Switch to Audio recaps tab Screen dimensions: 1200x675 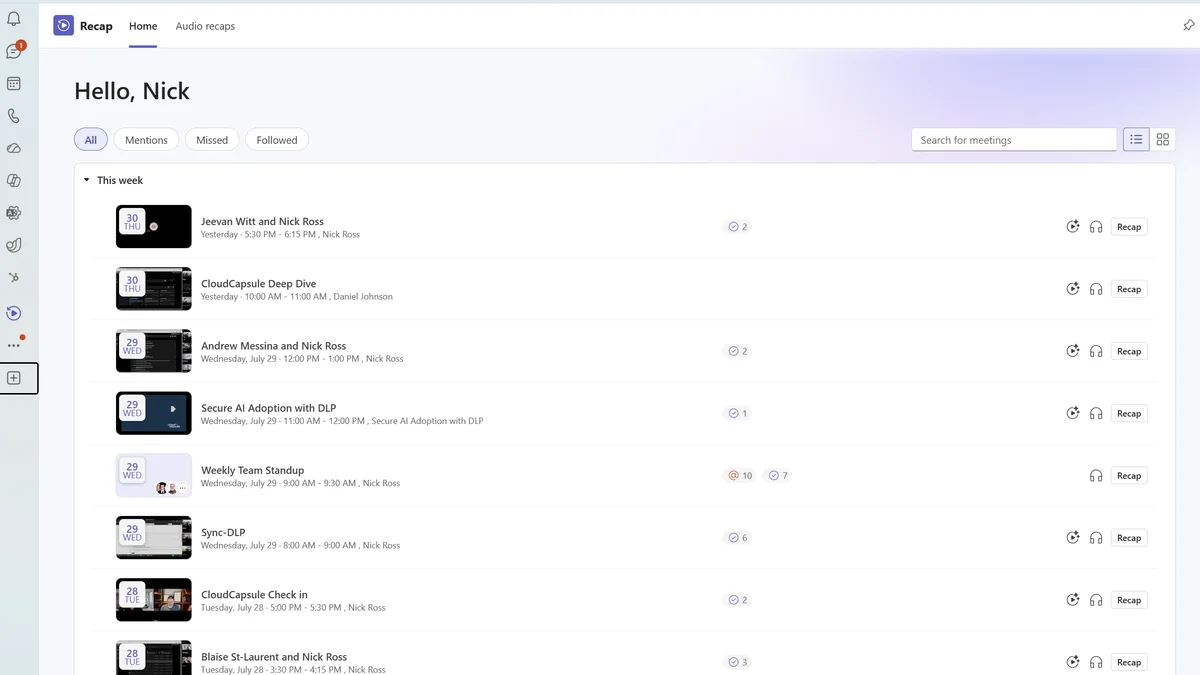pyautogui.click(x=205, y=26)
